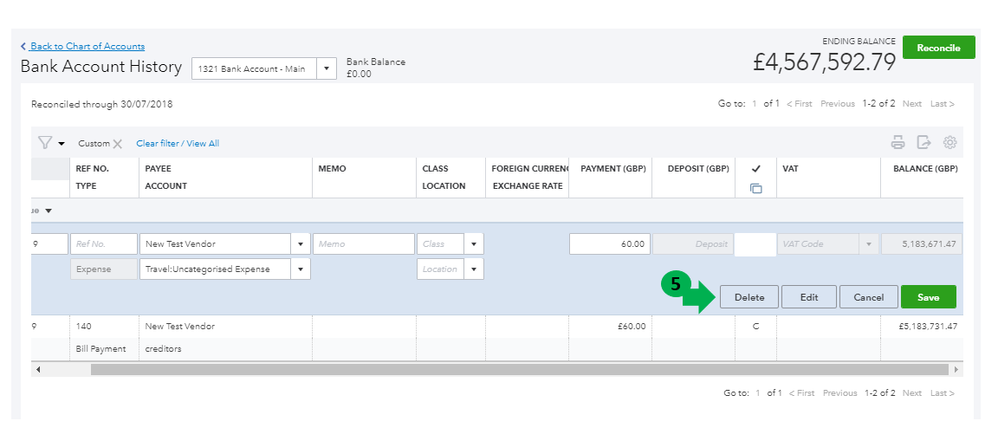998x441 pixels.
Task: Remove the Custom filter with X
Action: pyautogui.click(x=117, y=144)
